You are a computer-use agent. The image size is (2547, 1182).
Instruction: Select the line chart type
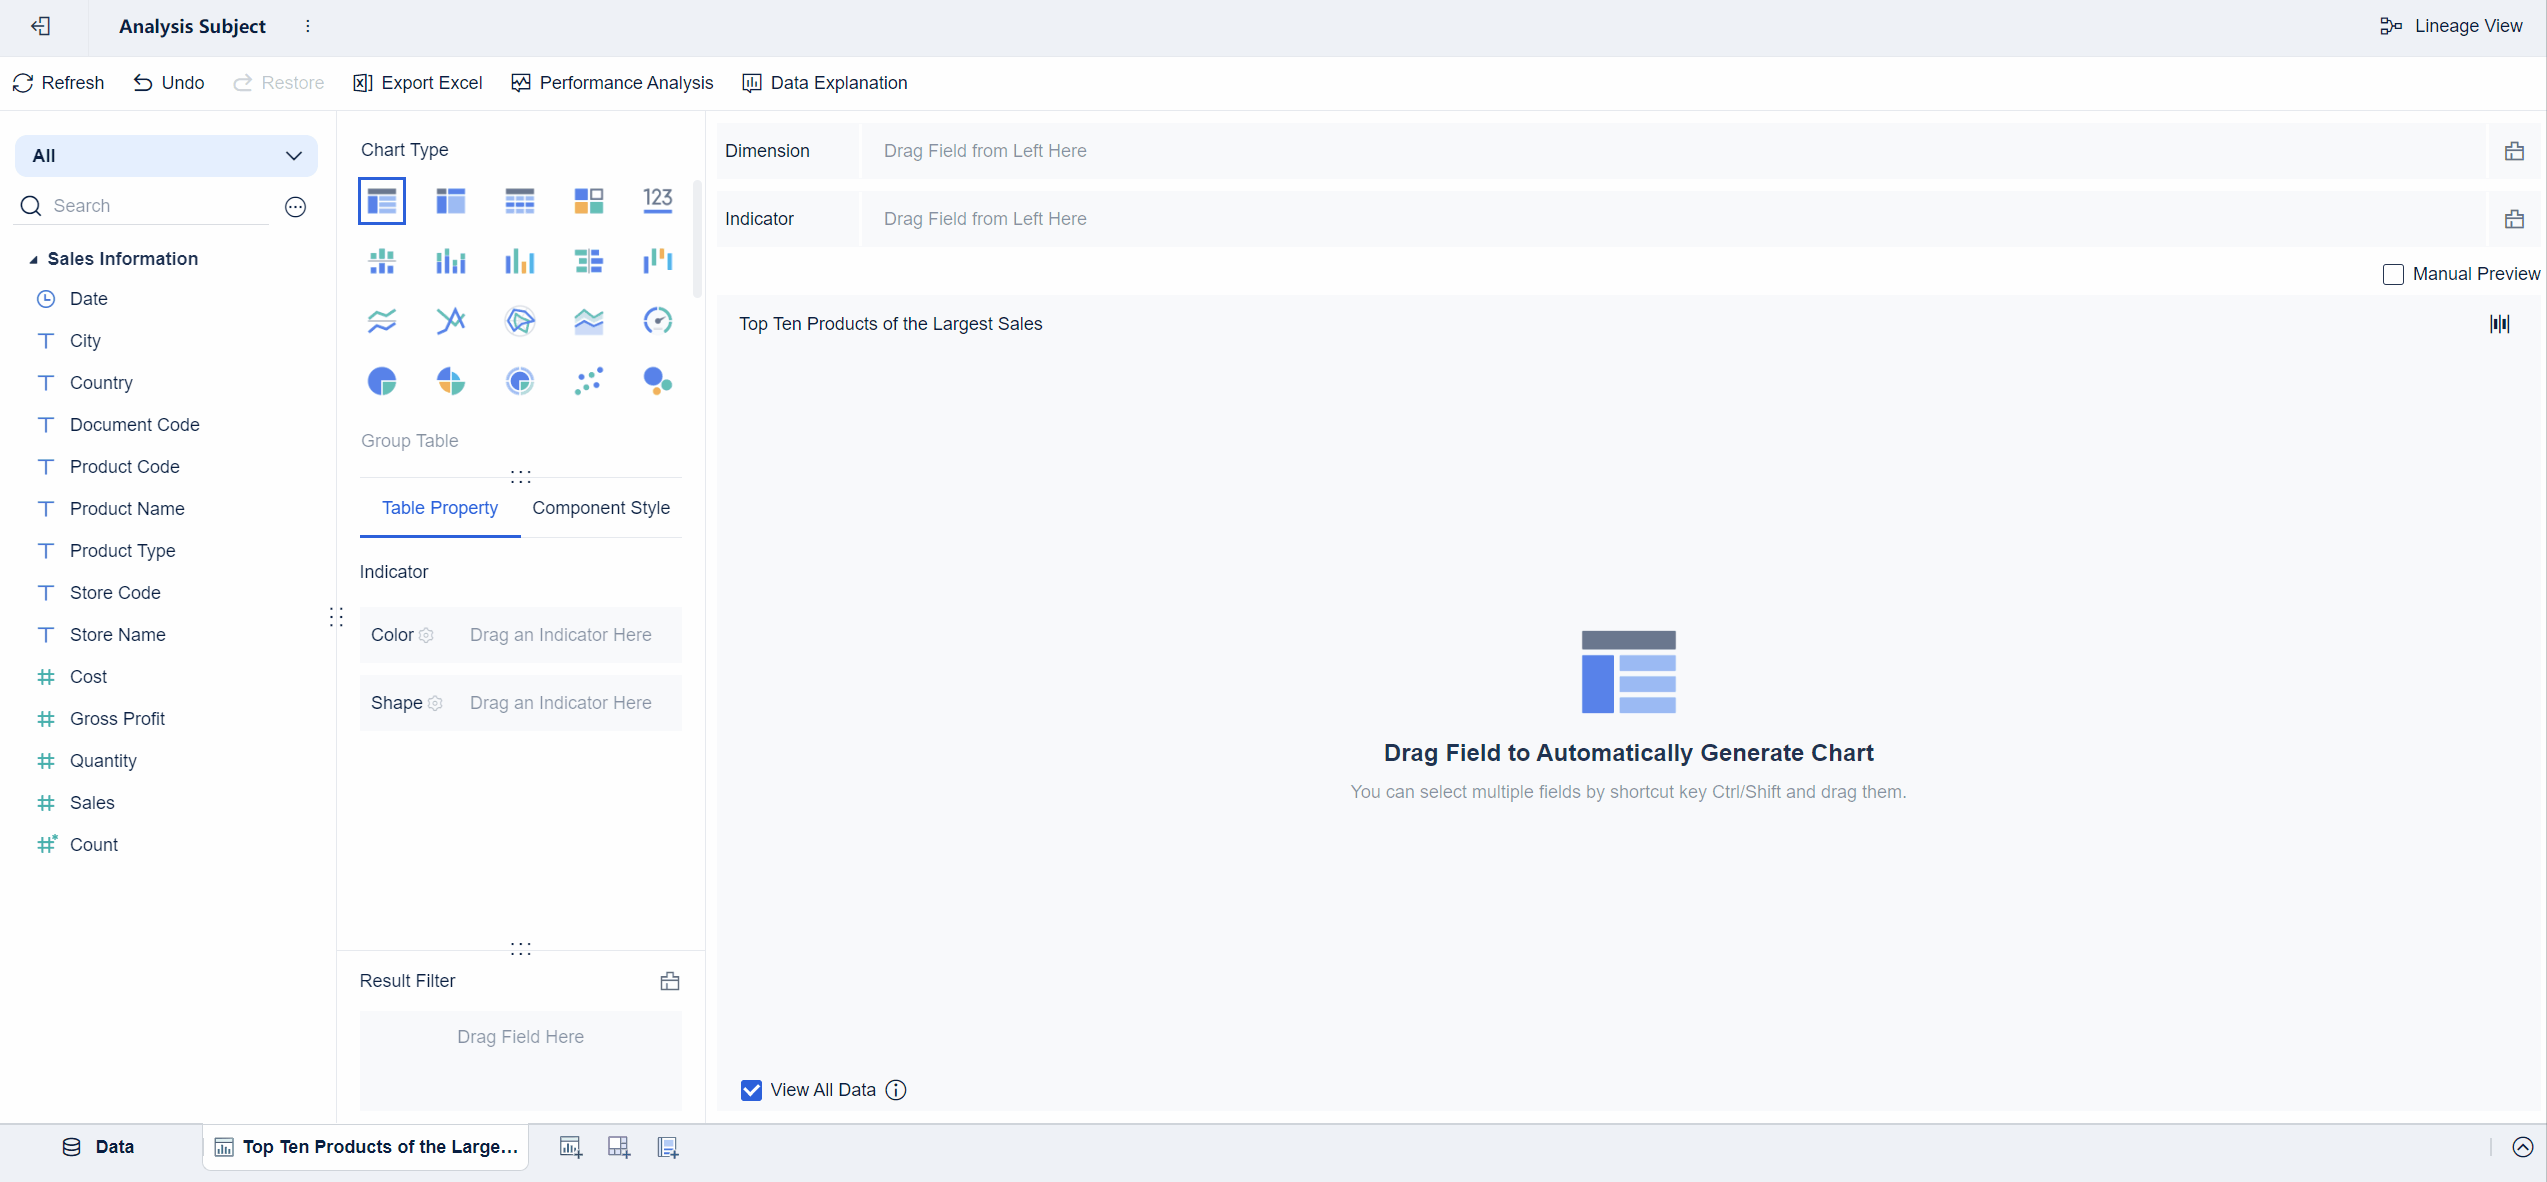tap(381, 321)
